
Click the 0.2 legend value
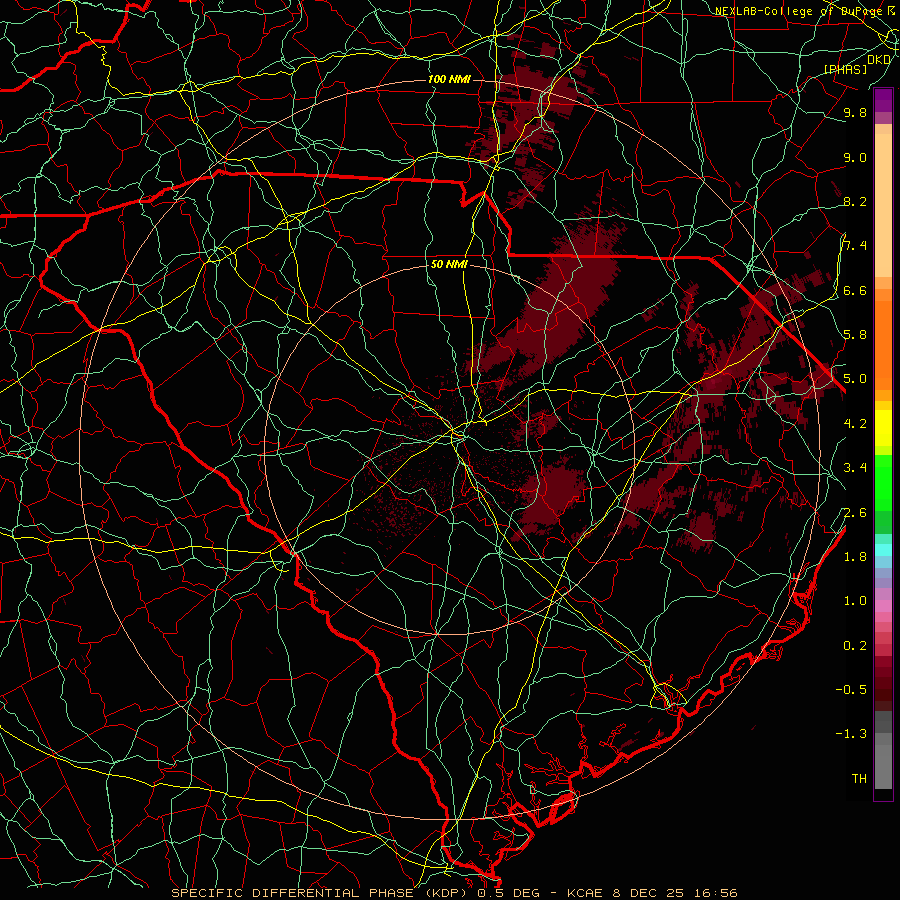(x=855, y=646)
